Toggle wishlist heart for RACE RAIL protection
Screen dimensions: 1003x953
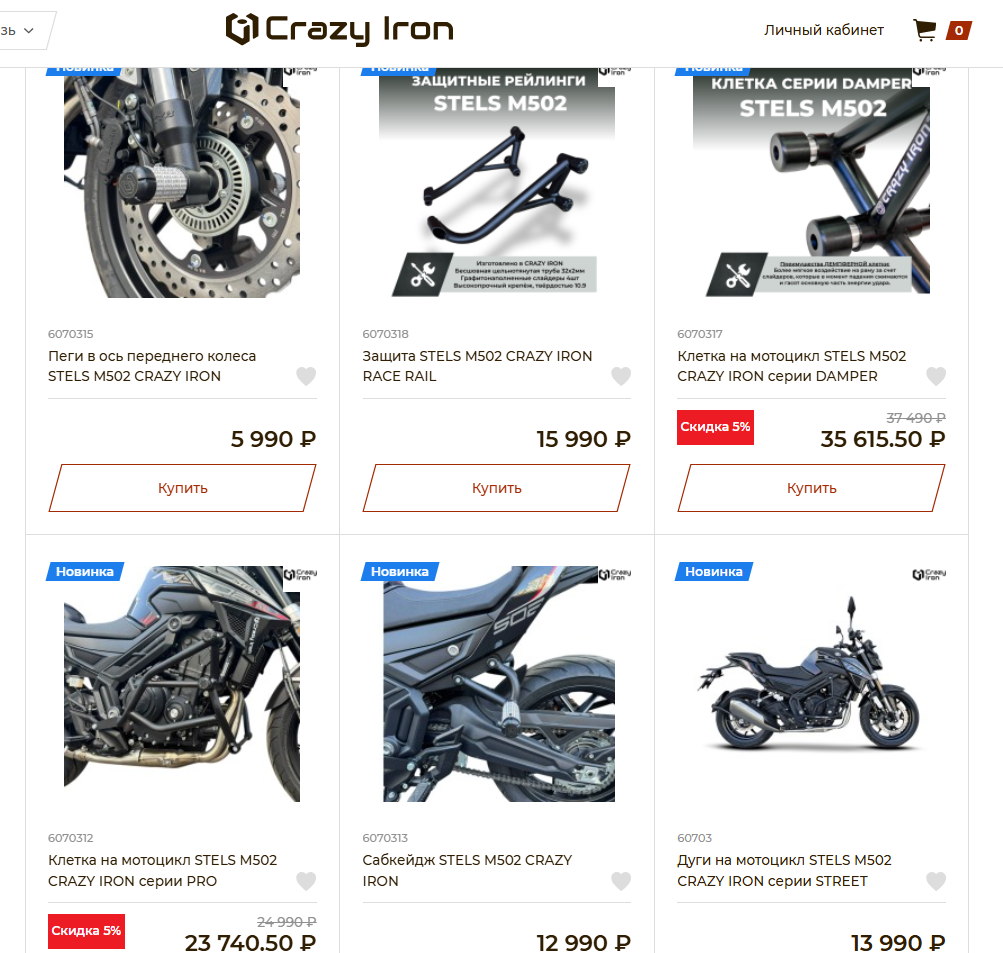tap(620, 376)
